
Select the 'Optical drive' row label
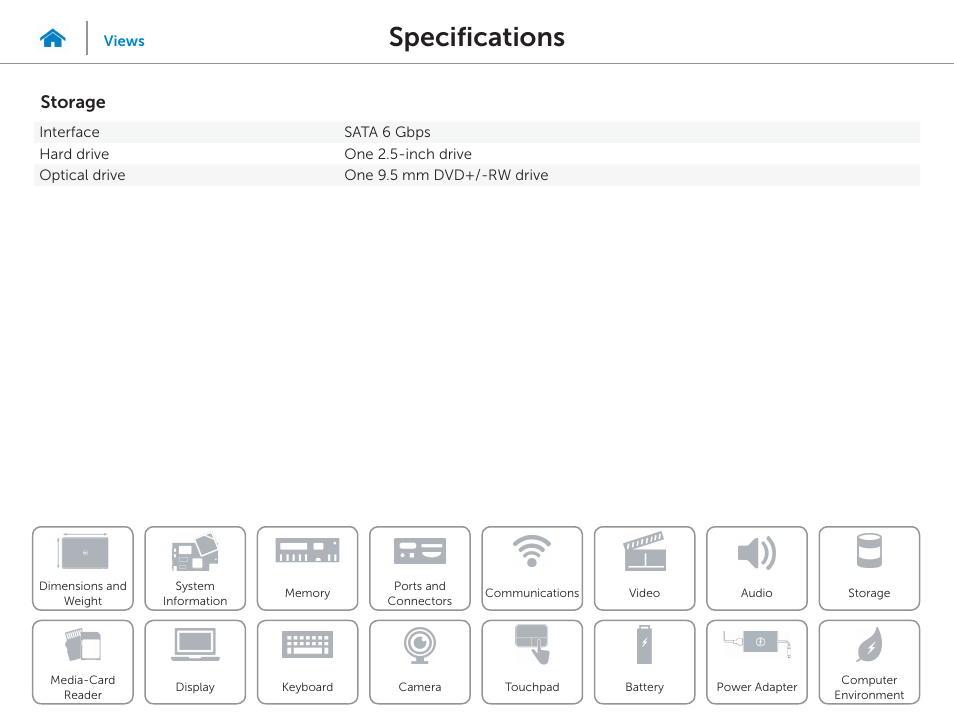click(82, 175)
